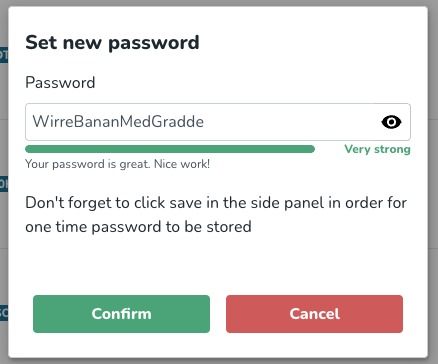This screenshot has width=438, height=364.
Task: Click inside the Password input field
Action: point(218,122)
